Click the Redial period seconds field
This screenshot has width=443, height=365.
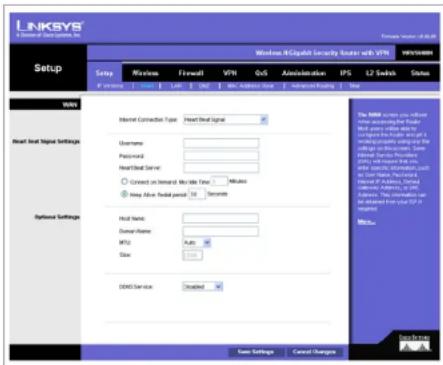point(197,194)
